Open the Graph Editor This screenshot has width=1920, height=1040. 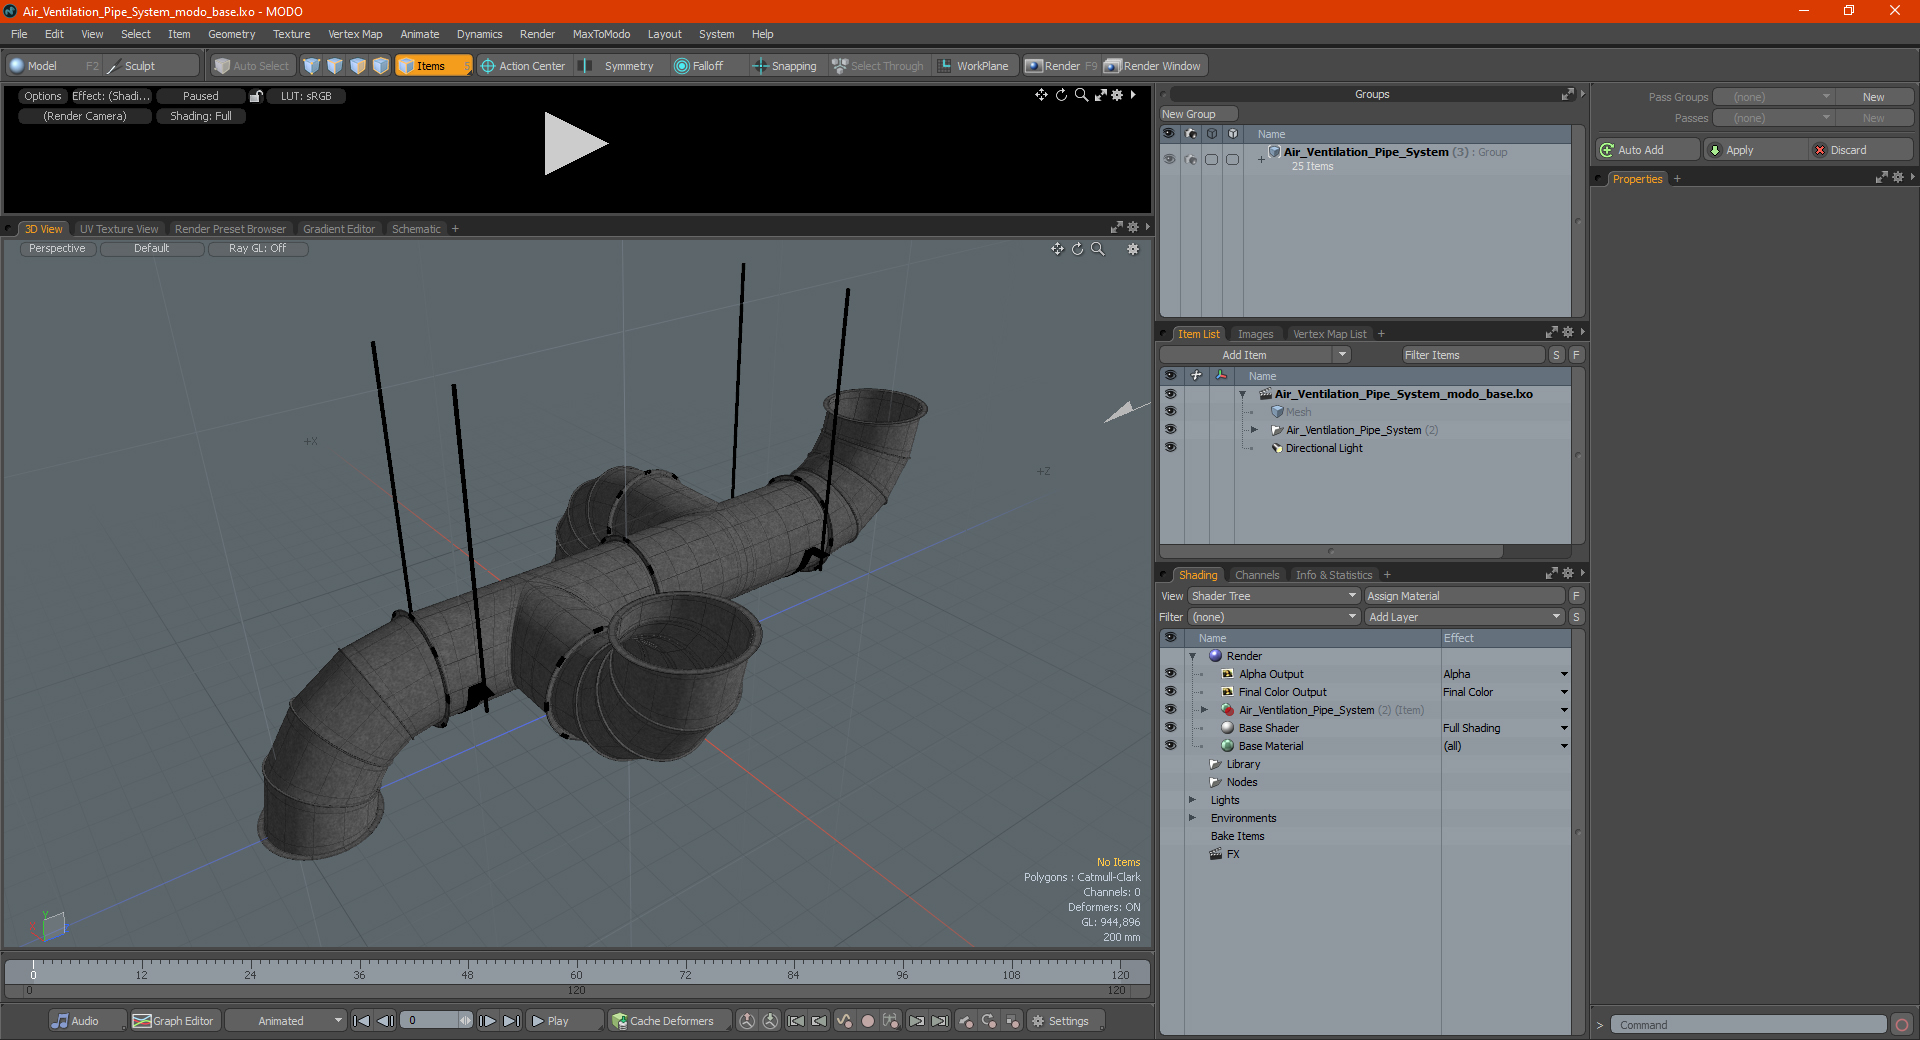pyautogui.click(x=173, y=1021)
